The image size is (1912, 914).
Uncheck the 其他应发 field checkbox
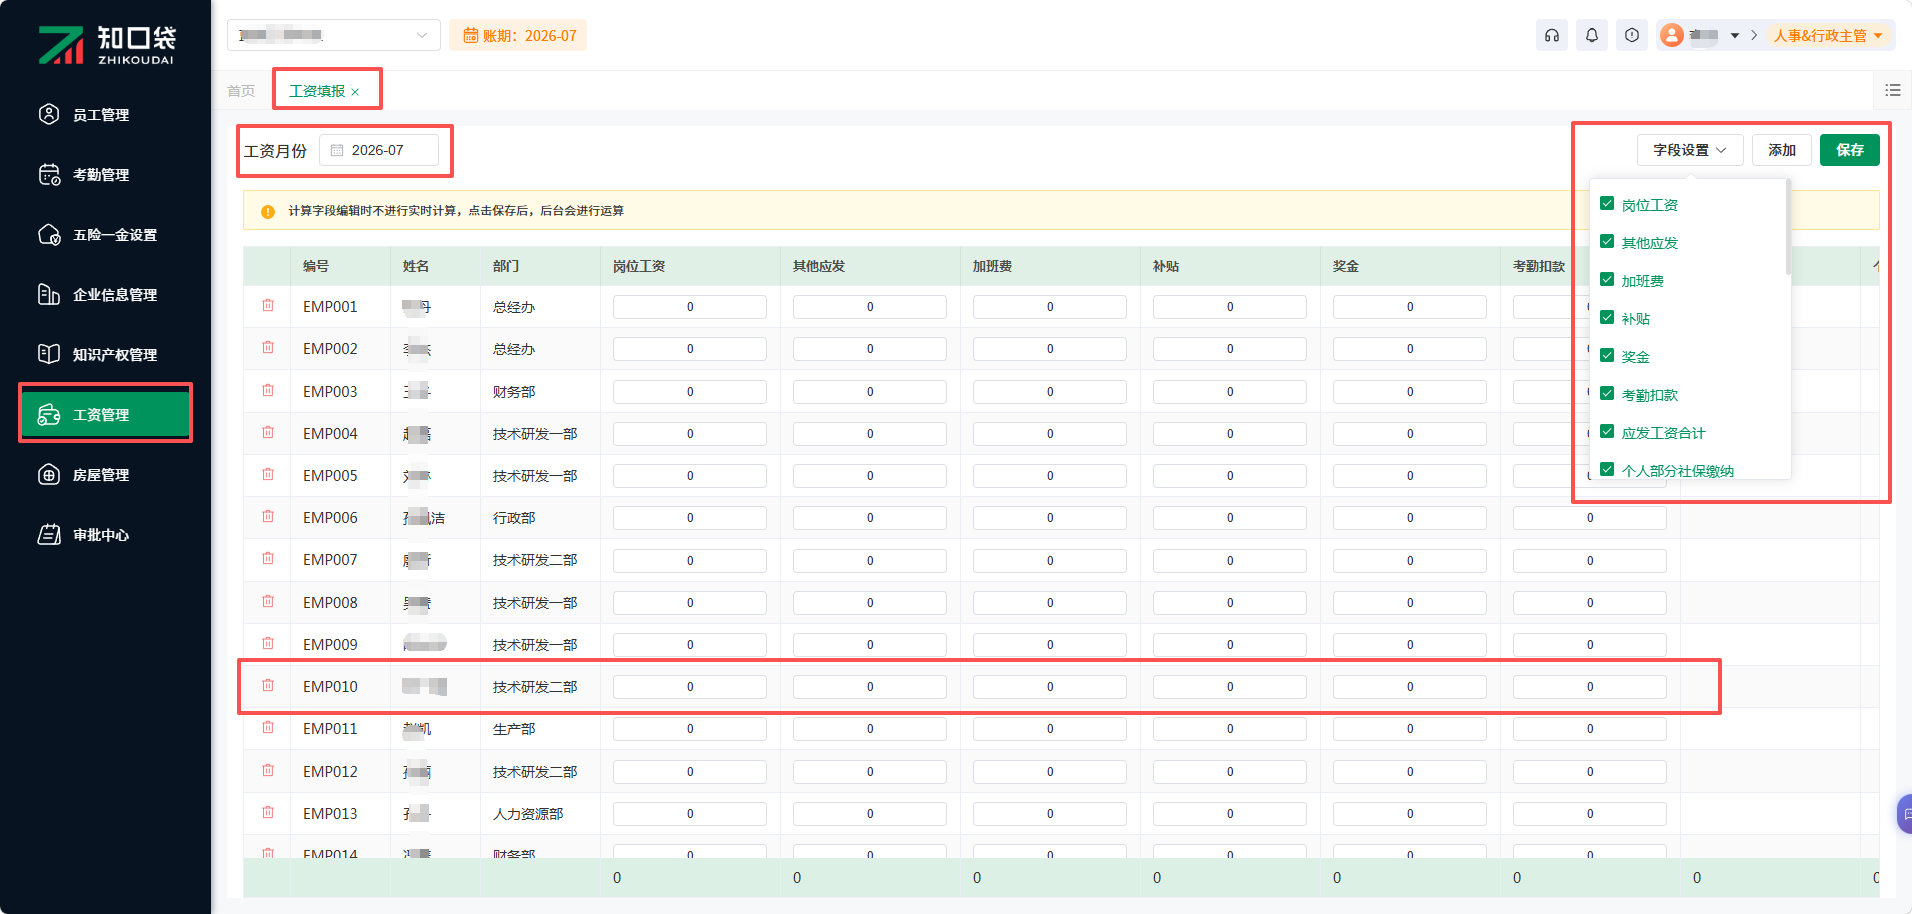[x=1607, y=242]
